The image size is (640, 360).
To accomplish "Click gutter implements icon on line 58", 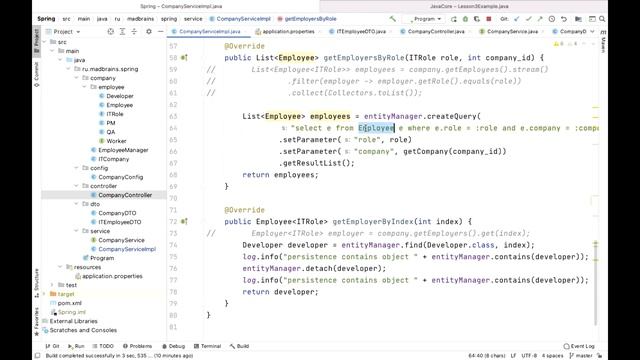I will [x=184, y=58].
